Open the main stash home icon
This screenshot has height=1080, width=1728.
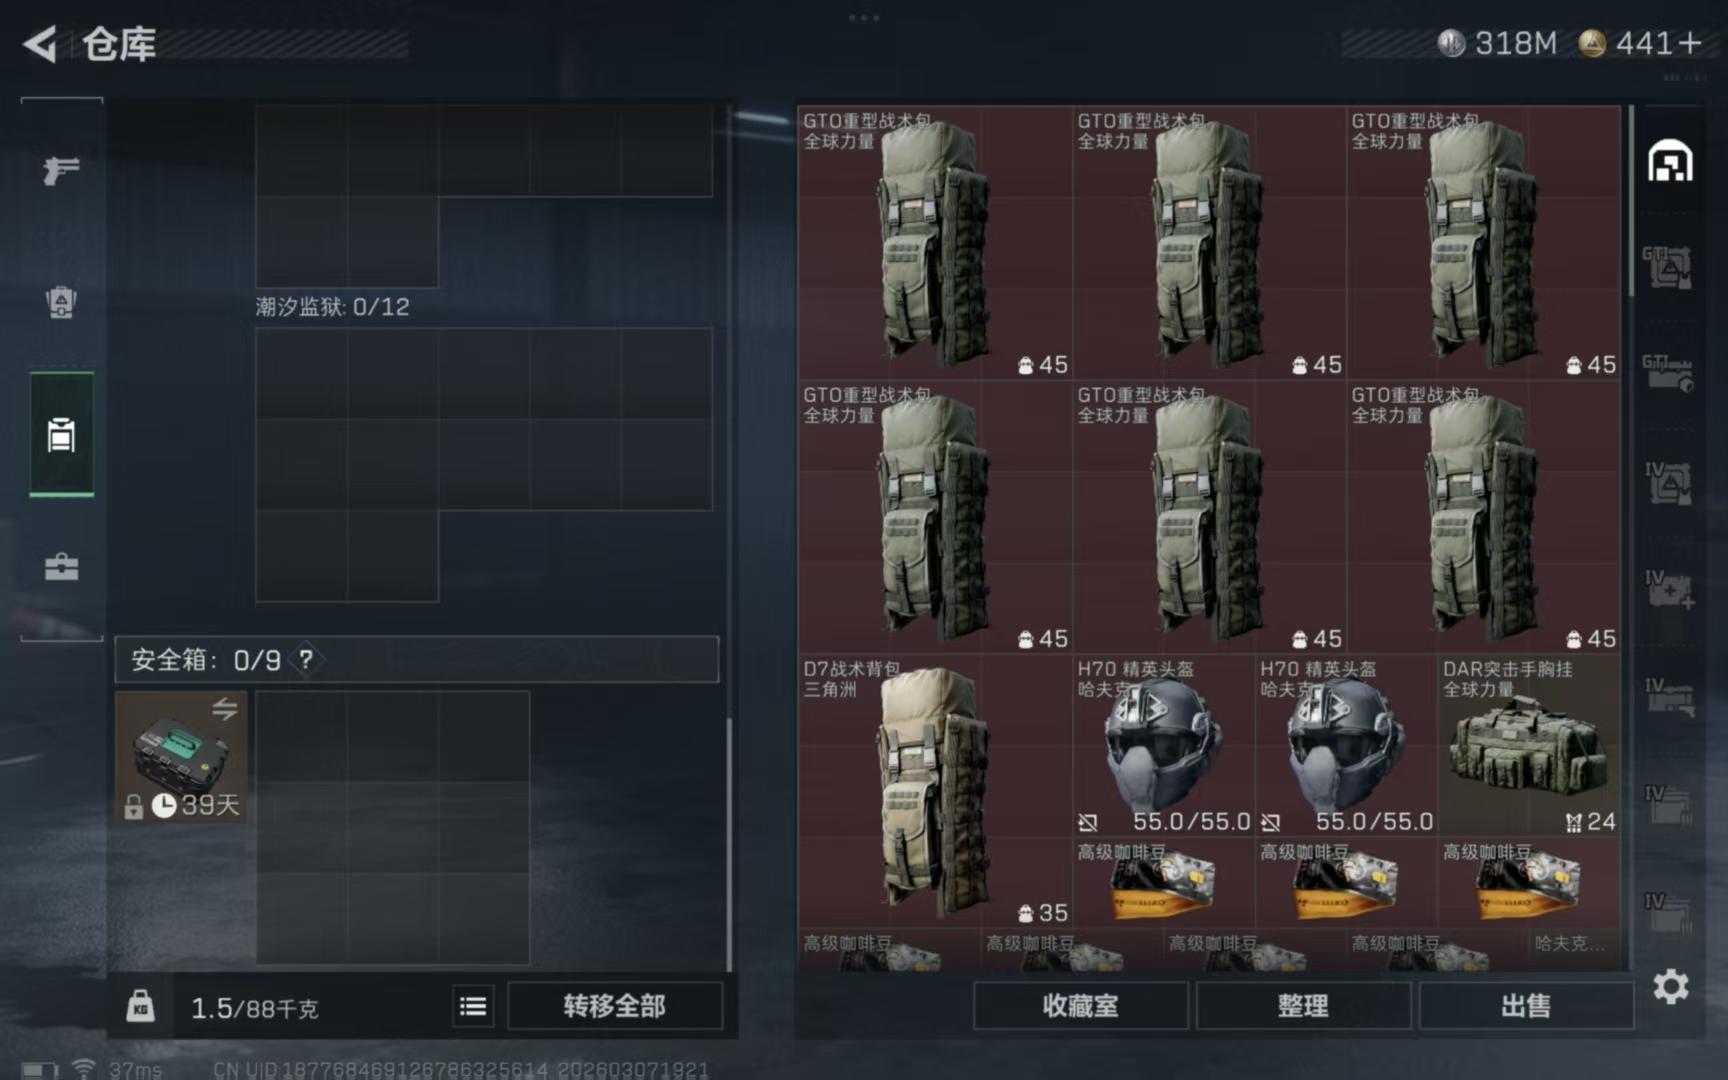coord(1670,161)
